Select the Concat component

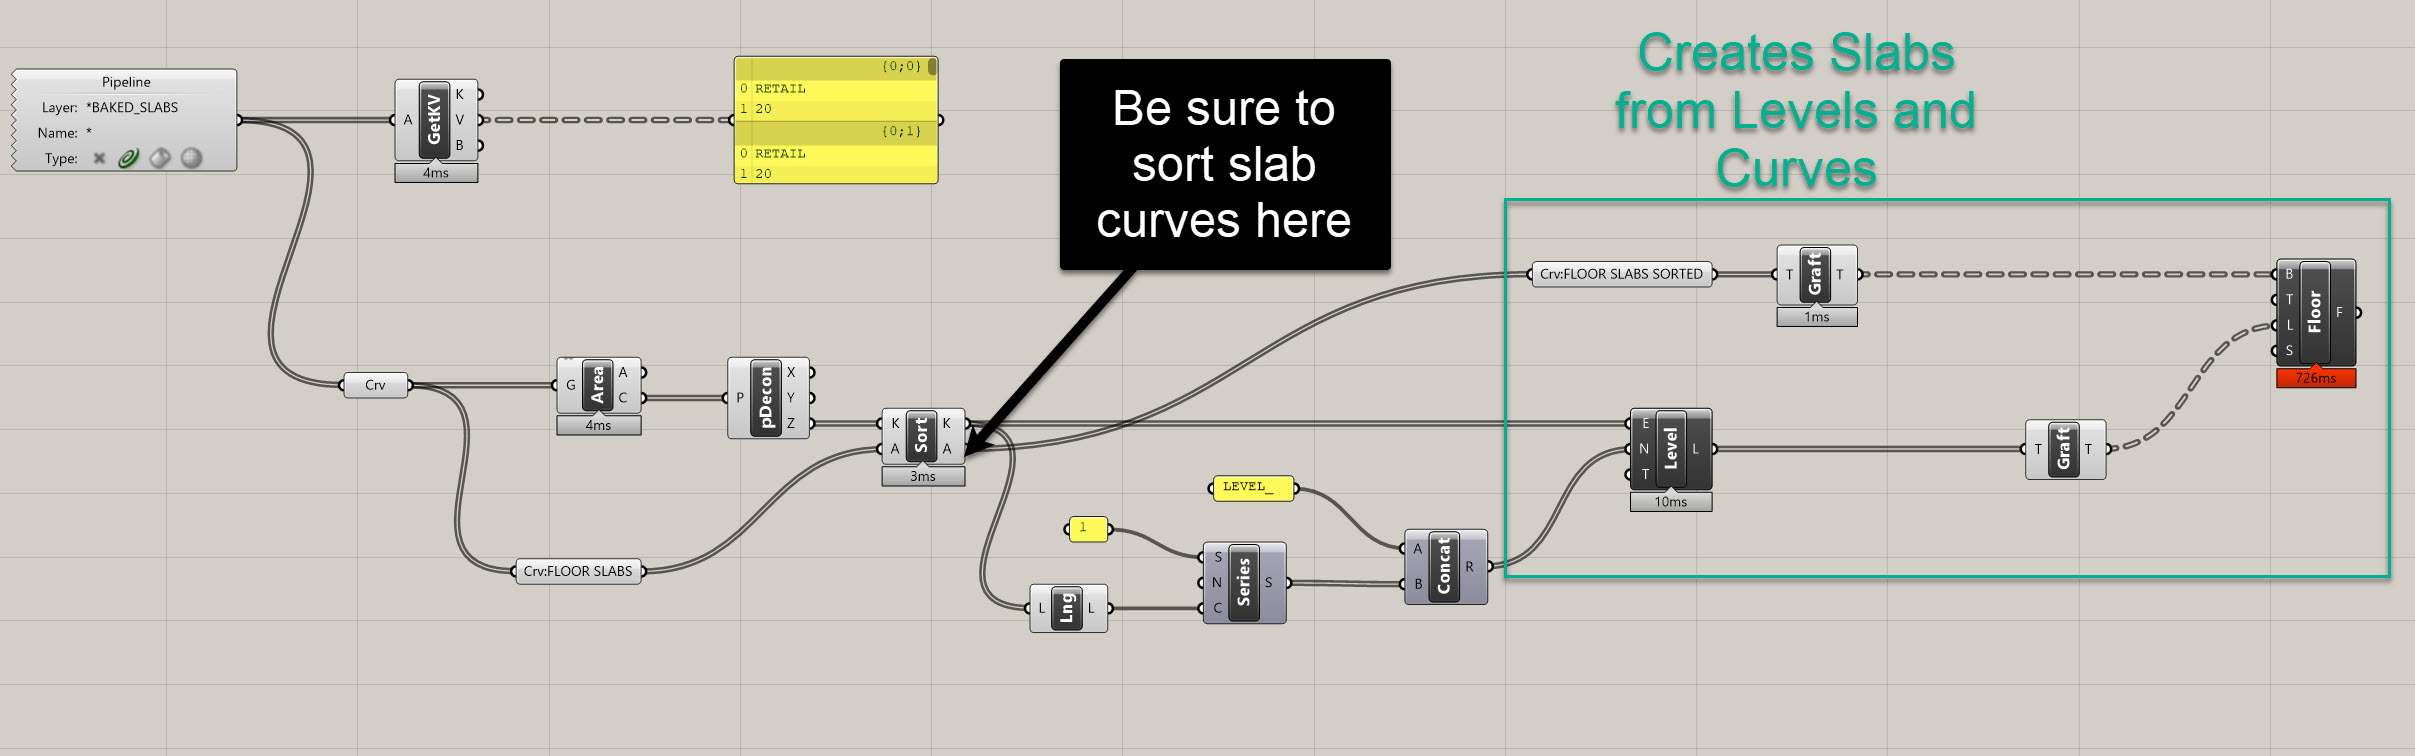pyautogui.click(x=1443, y=567)
